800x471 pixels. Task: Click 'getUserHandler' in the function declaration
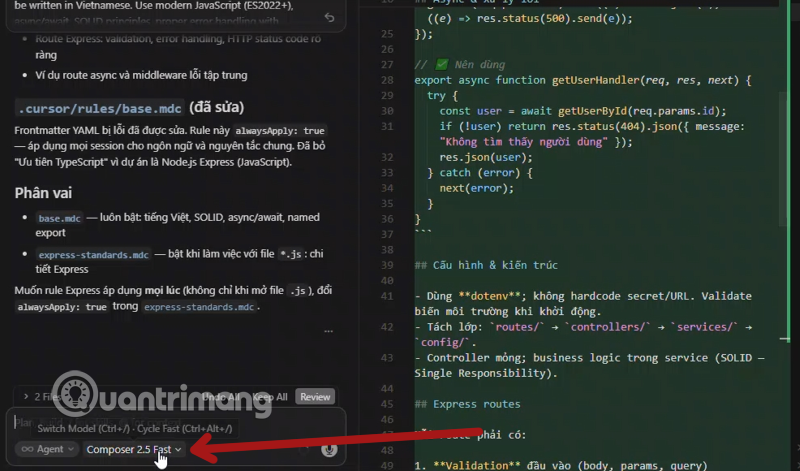(595, 80)
